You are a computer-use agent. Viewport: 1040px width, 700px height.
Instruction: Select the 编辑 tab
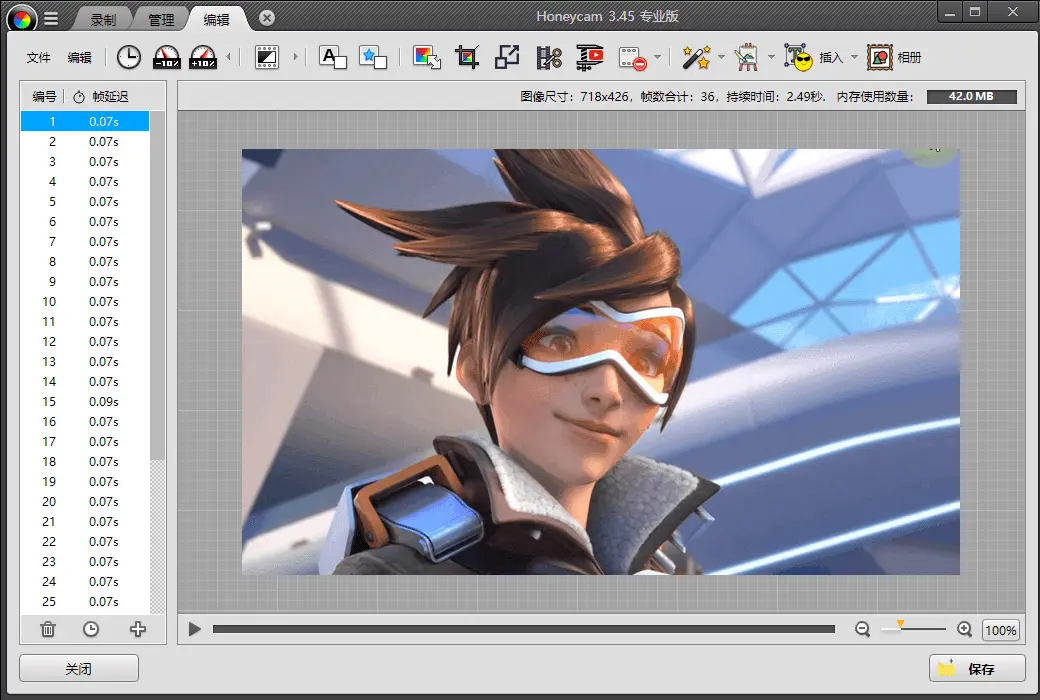[216, 20]
